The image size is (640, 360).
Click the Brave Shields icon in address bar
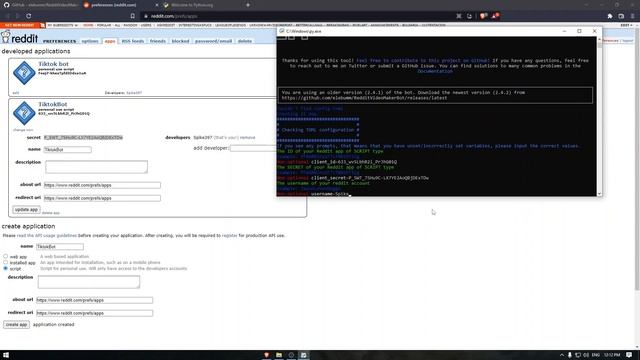coord(483,16)
